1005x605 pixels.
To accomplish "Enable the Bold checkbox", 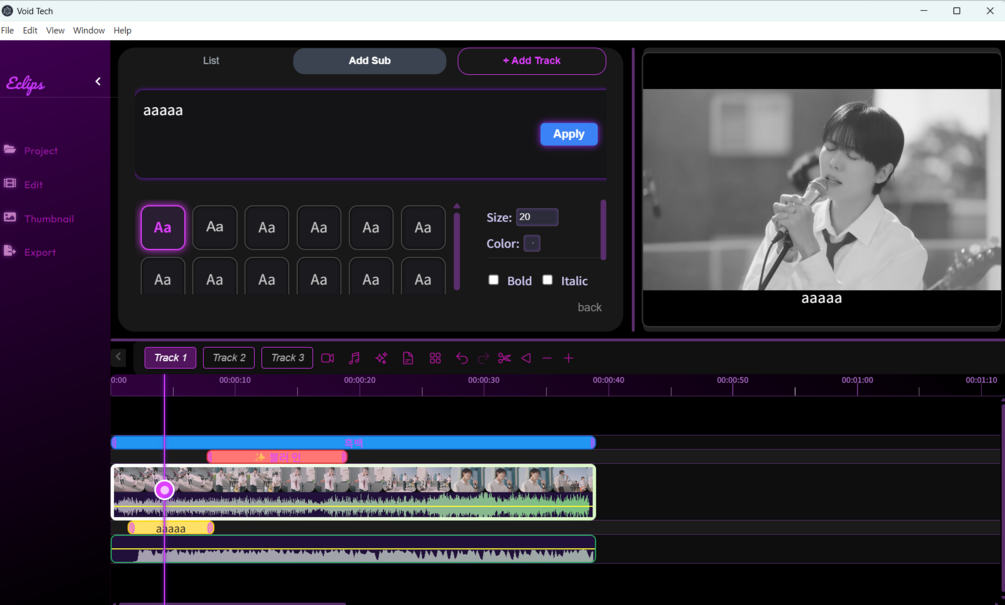I will pyautogui.click(x=494, y=280).
